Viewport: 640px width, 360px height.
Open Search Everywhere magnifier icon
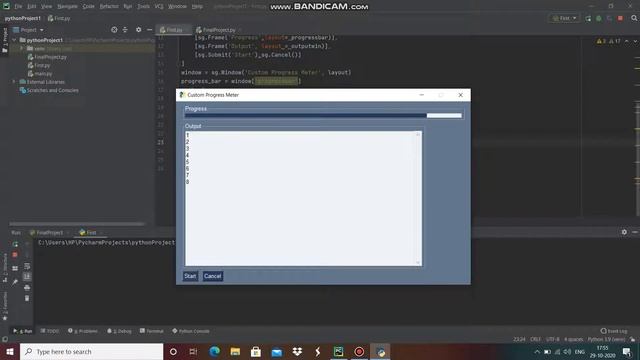[634, 18]
